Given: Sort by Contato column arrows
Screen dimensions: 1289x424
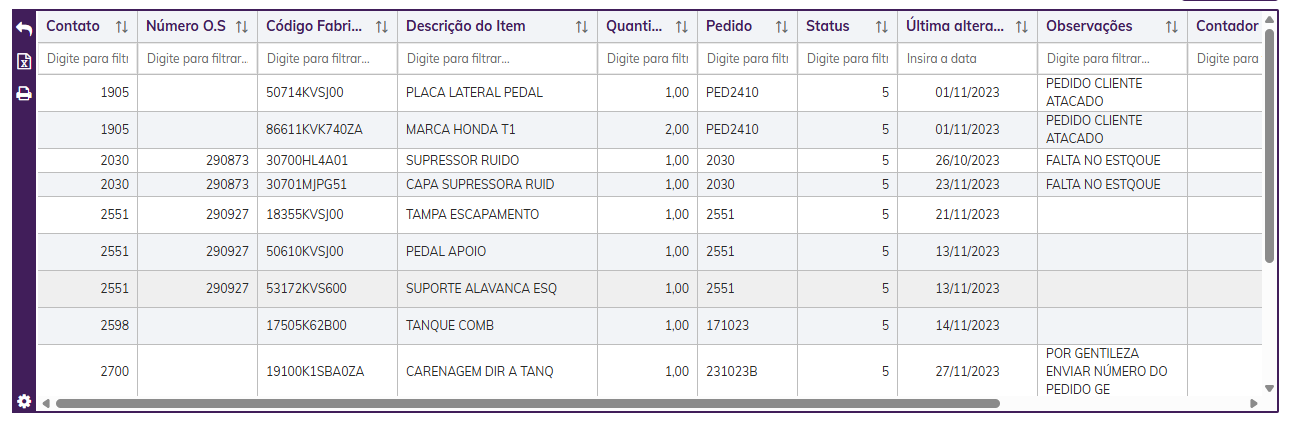Looking at the screenshot, I should coord(122,27).
